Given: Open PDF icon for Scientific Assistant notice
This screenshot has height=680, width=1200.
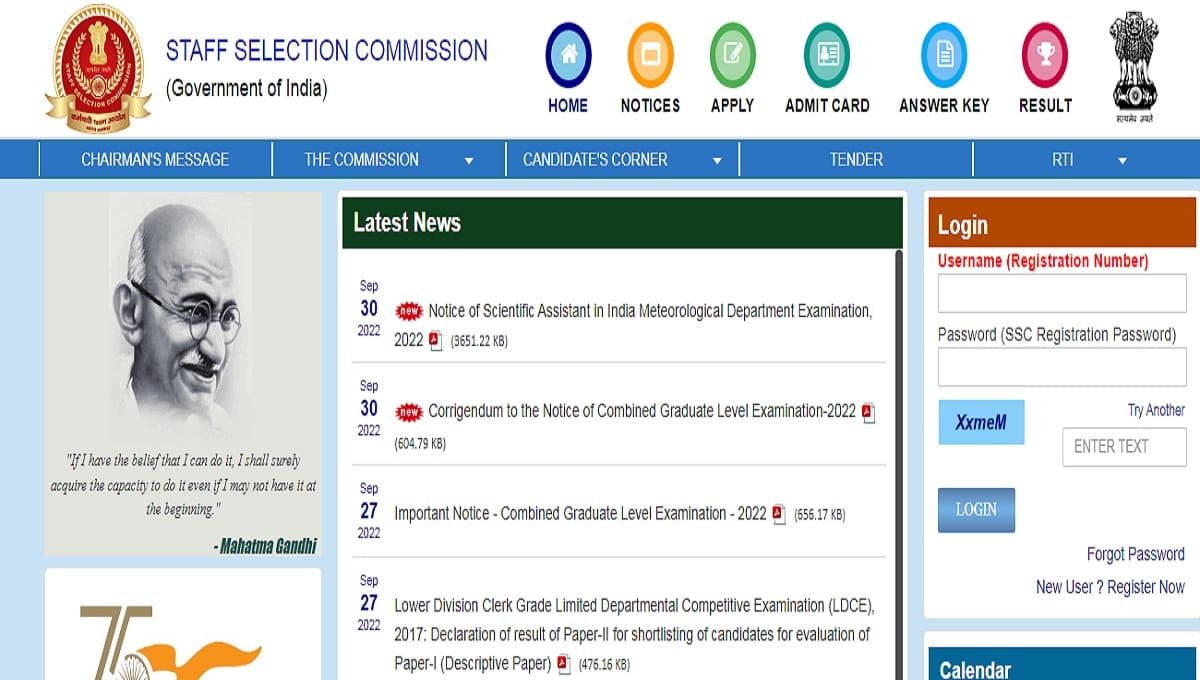Looking at the screenshot, I should [x=435, y=341].
